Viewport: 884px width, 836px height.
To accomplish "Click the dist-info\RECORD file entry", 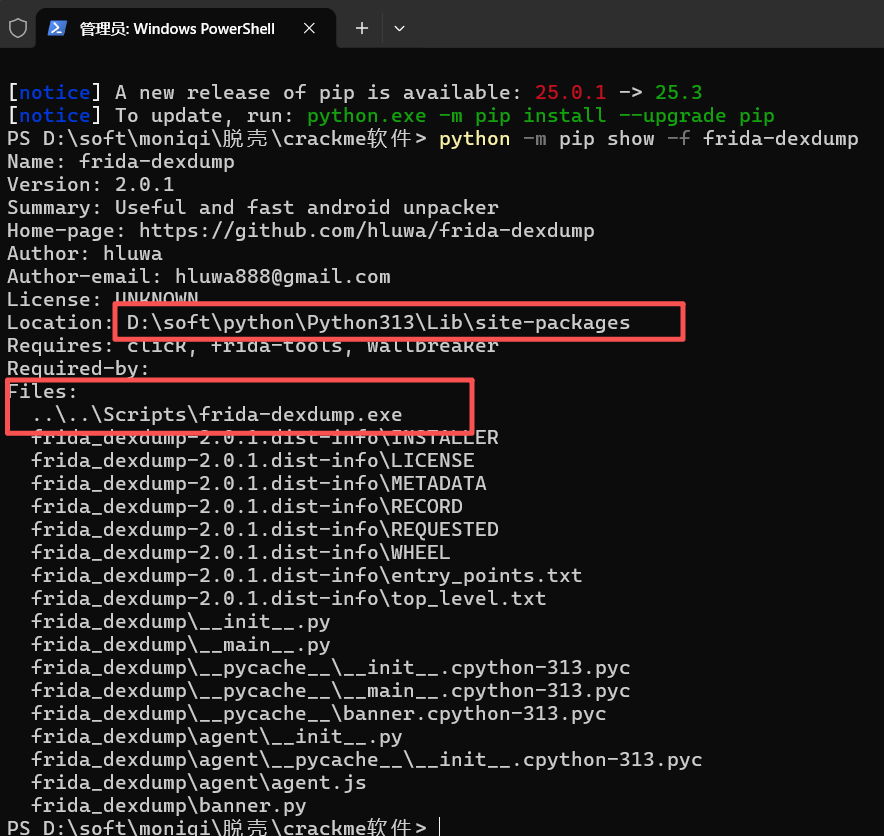I will coord(247,507).
